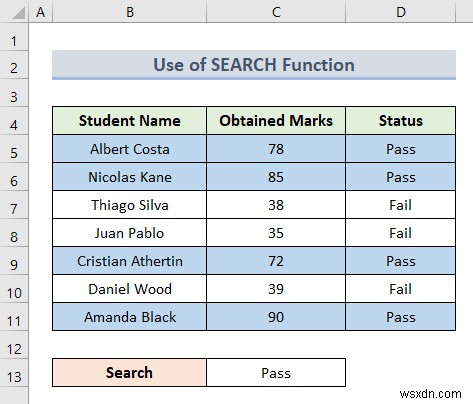Select Amanda Black's marks cell 90
This screenshot has height=404, width=473.
[276, 317]
